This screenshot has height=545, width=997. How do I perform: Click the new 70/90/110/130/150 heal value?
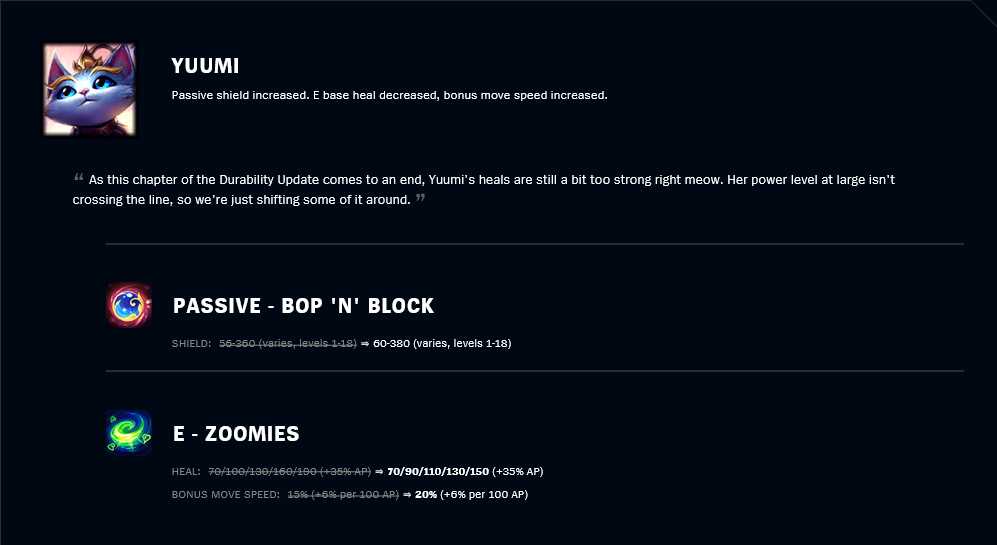[465, 472]
